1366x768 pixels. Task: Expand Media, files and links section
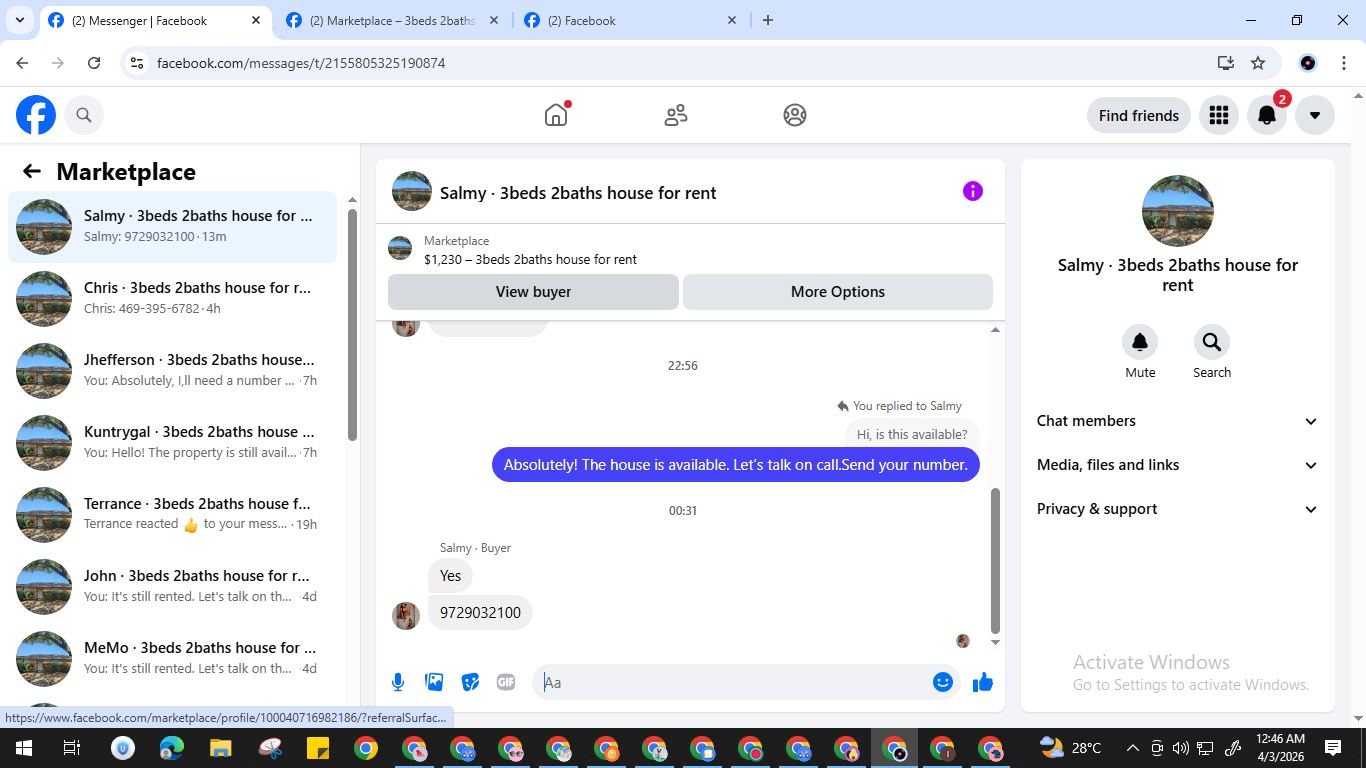[x=1178, y=465]
